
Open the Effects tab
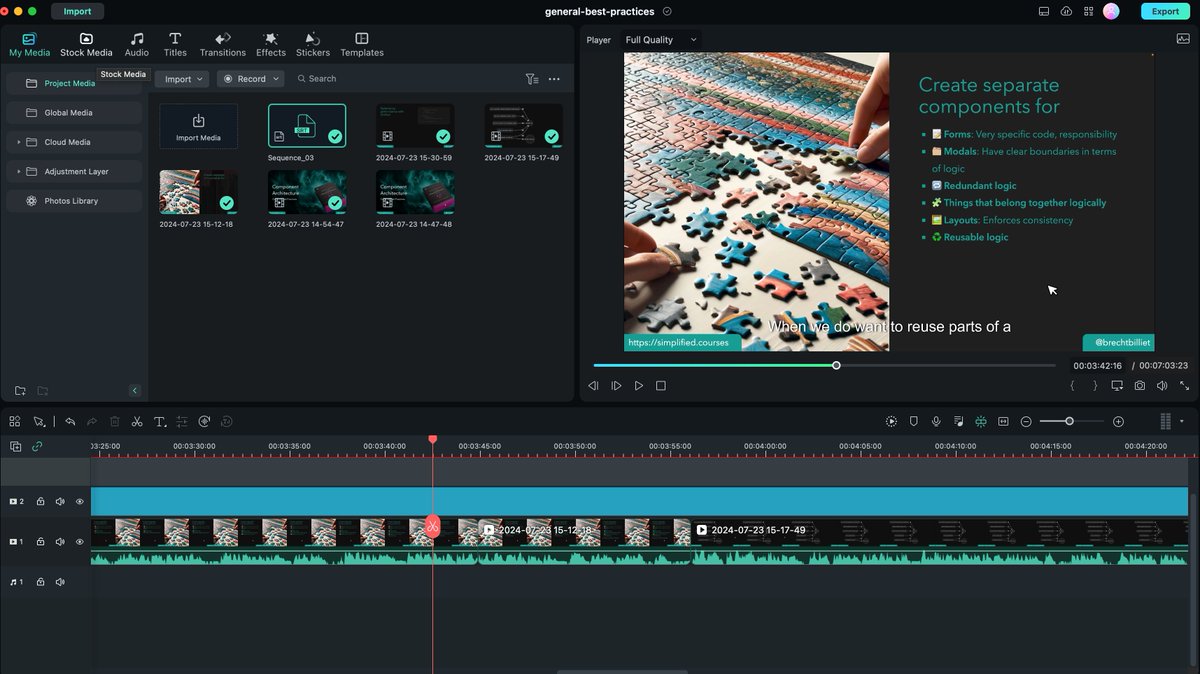[x=271, y=44]
